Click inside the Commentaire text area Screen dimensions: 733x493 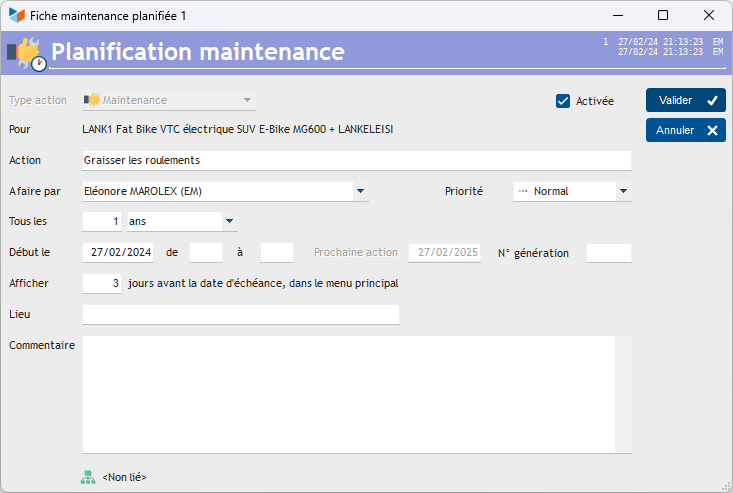(348, 393)
